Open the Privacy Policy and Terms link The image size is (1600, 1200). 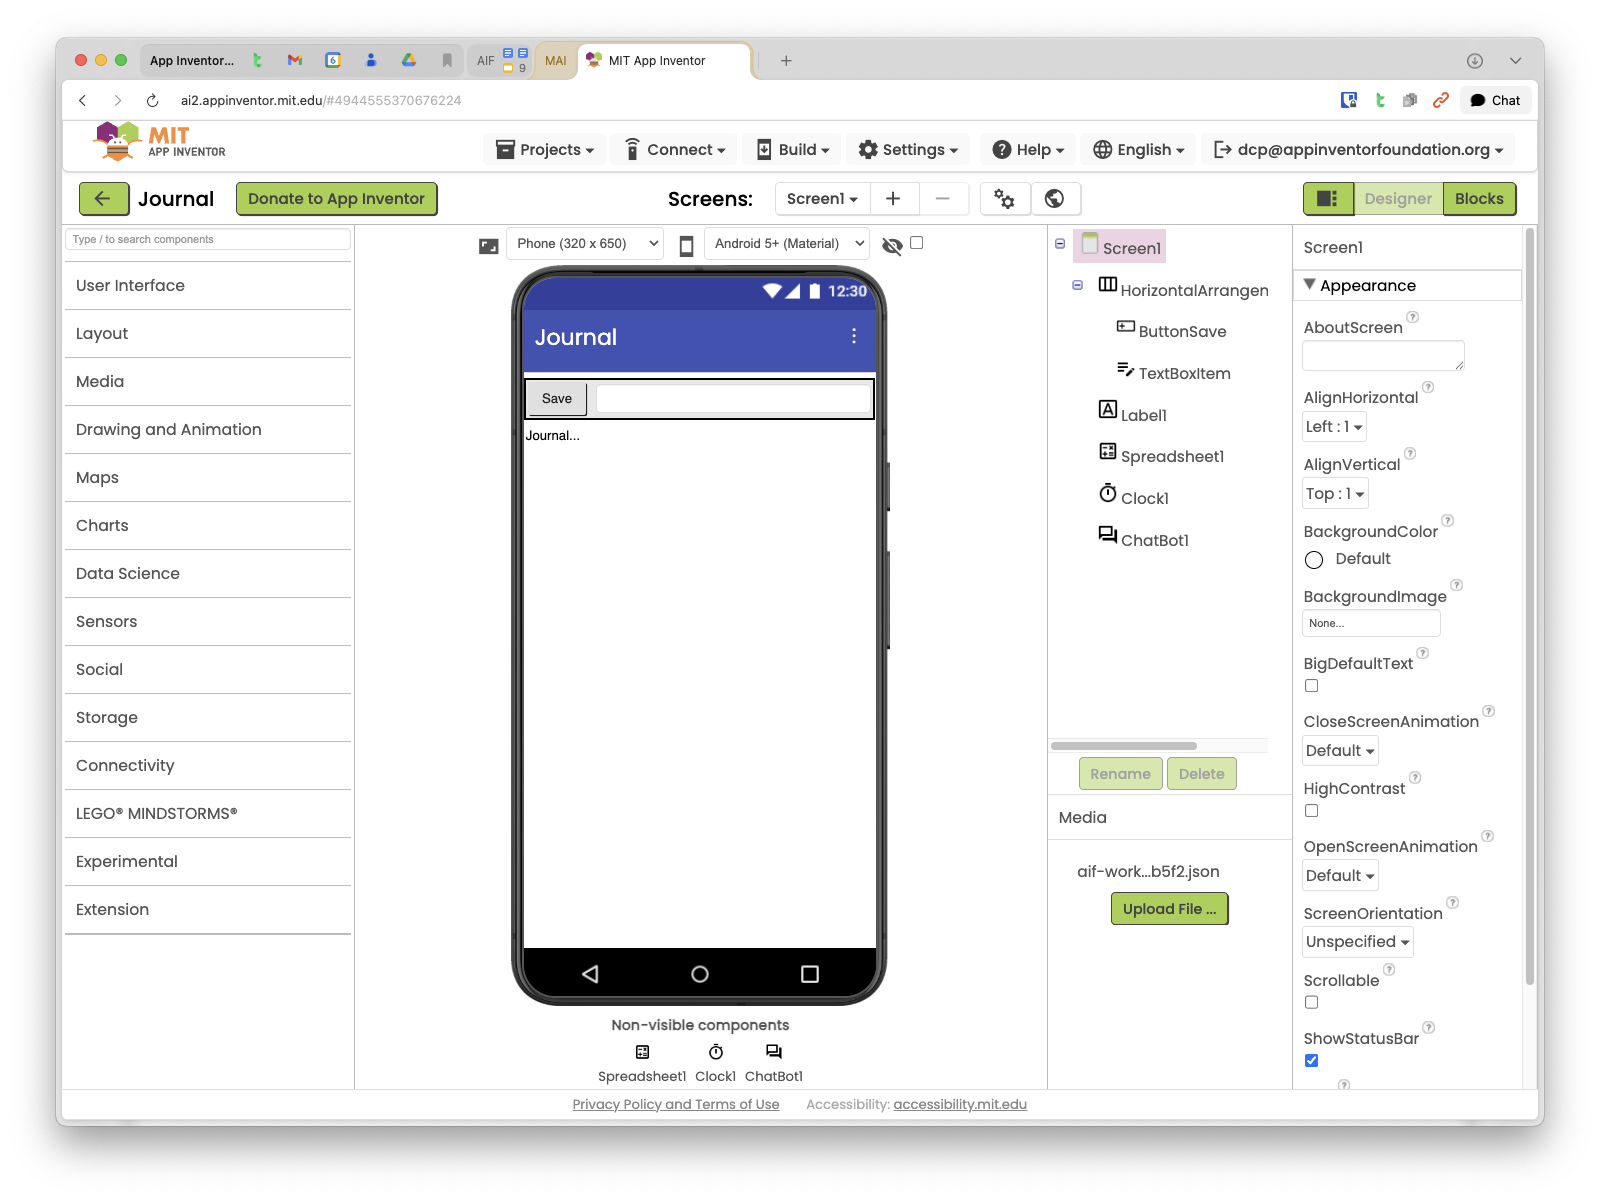point(676,1104)
